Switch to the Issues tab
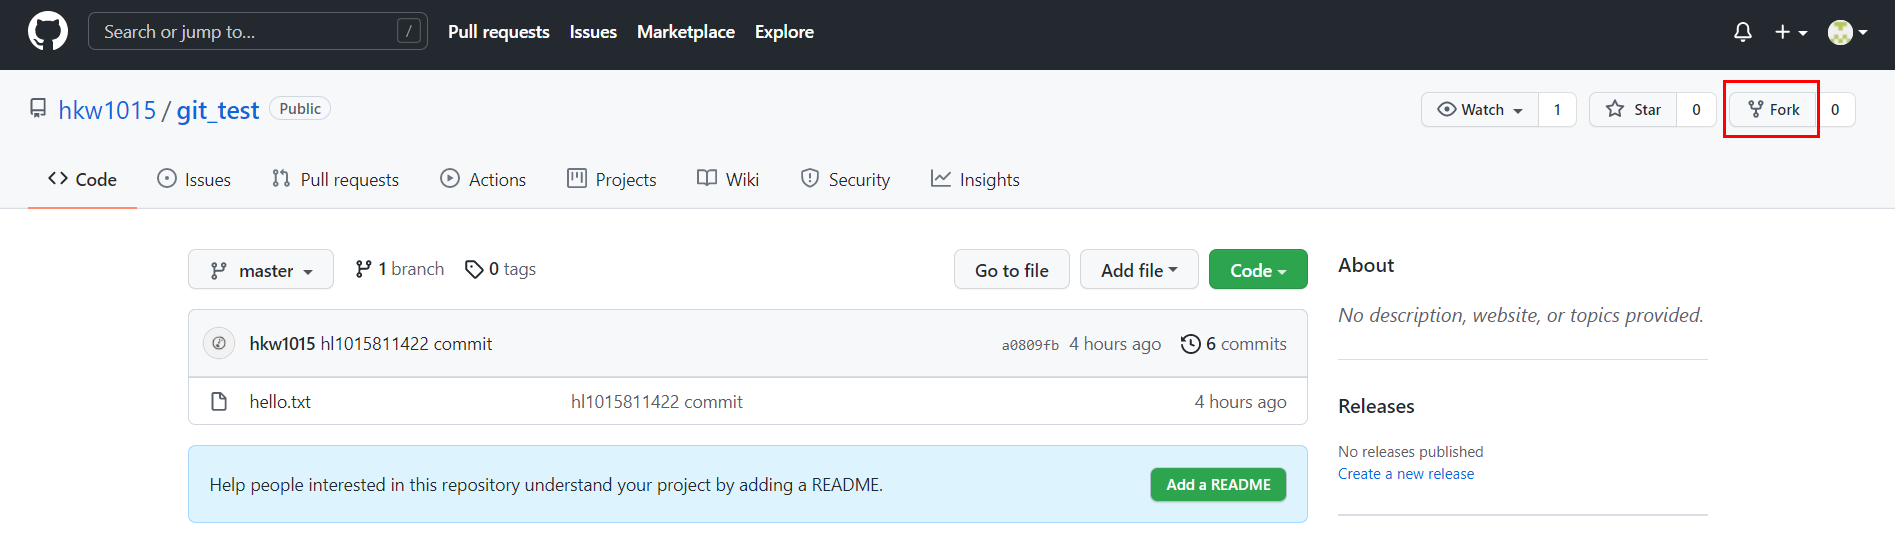 click(x=194, y=179)
